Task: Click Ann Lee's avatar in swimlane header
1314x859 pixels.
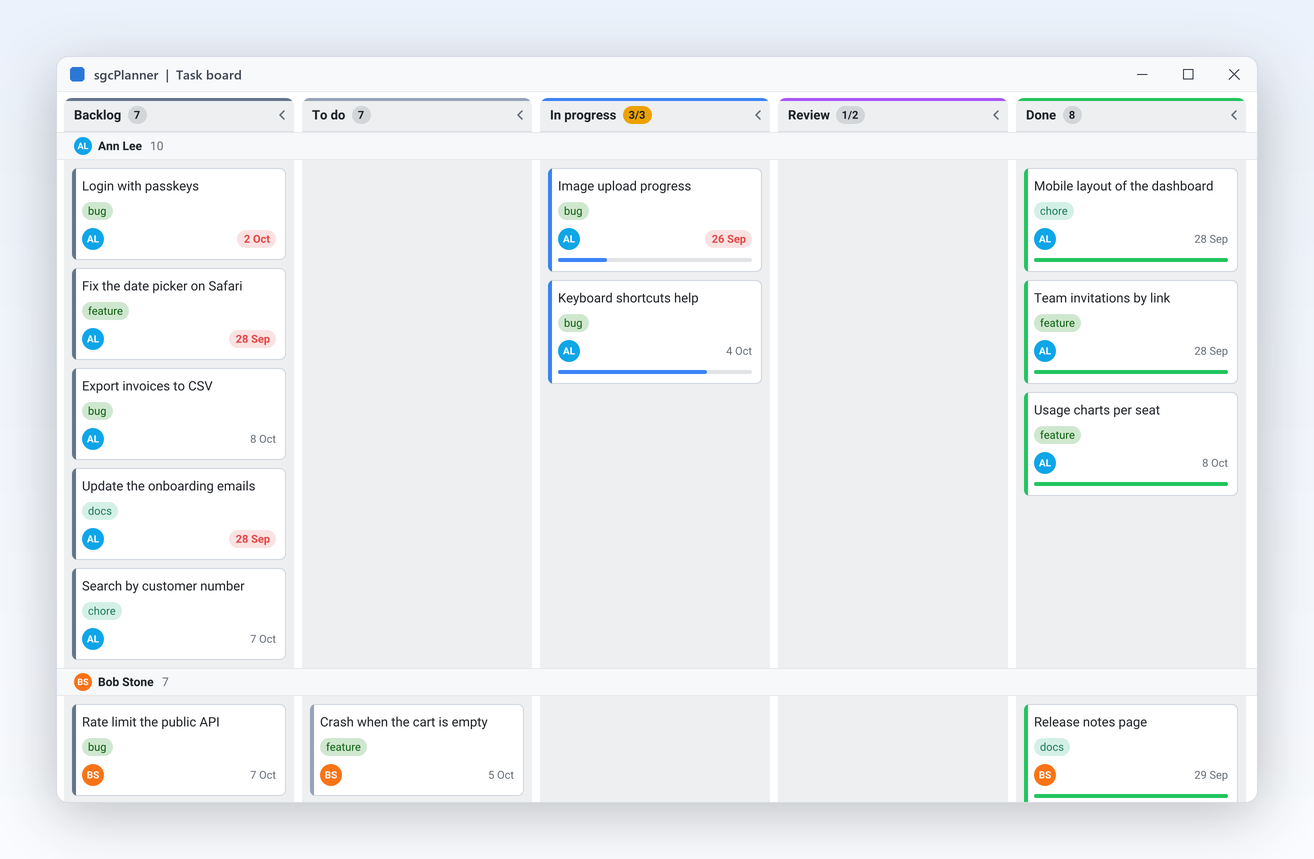Action: pos(83,146)
